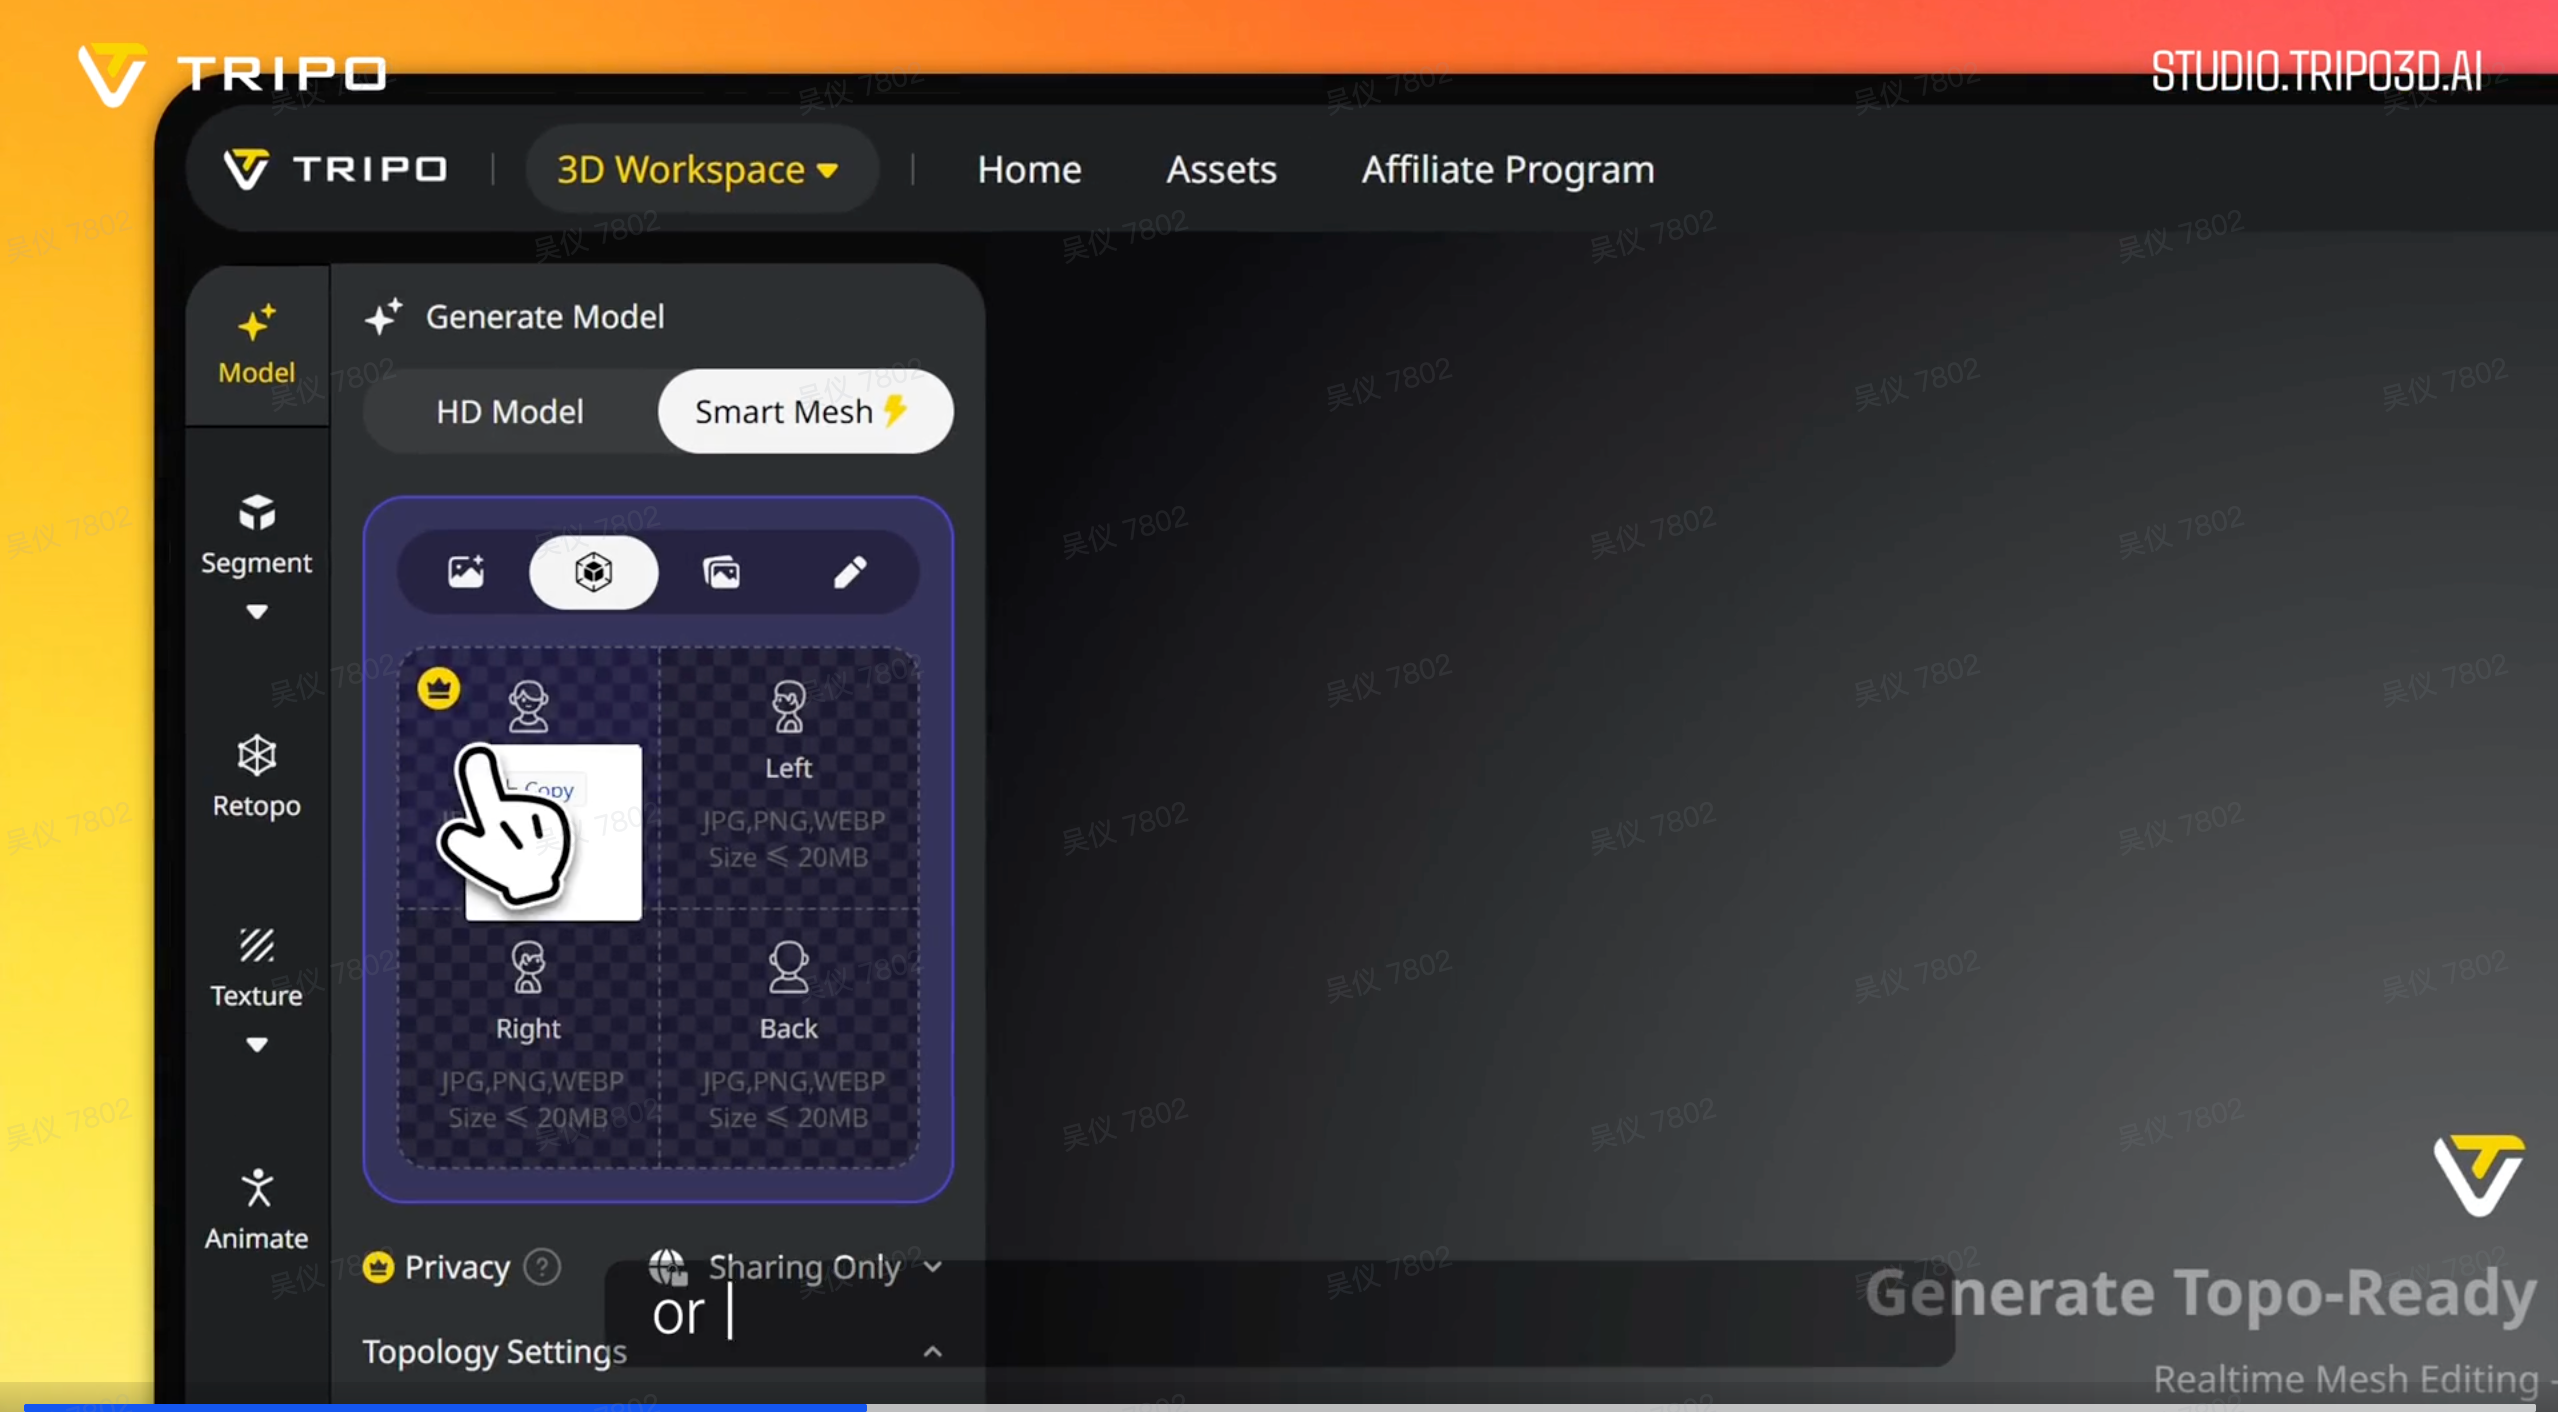Screen dimensions: 2558x1412
Task: Collapse the Topology Settings section
Action: point(933,1352)
